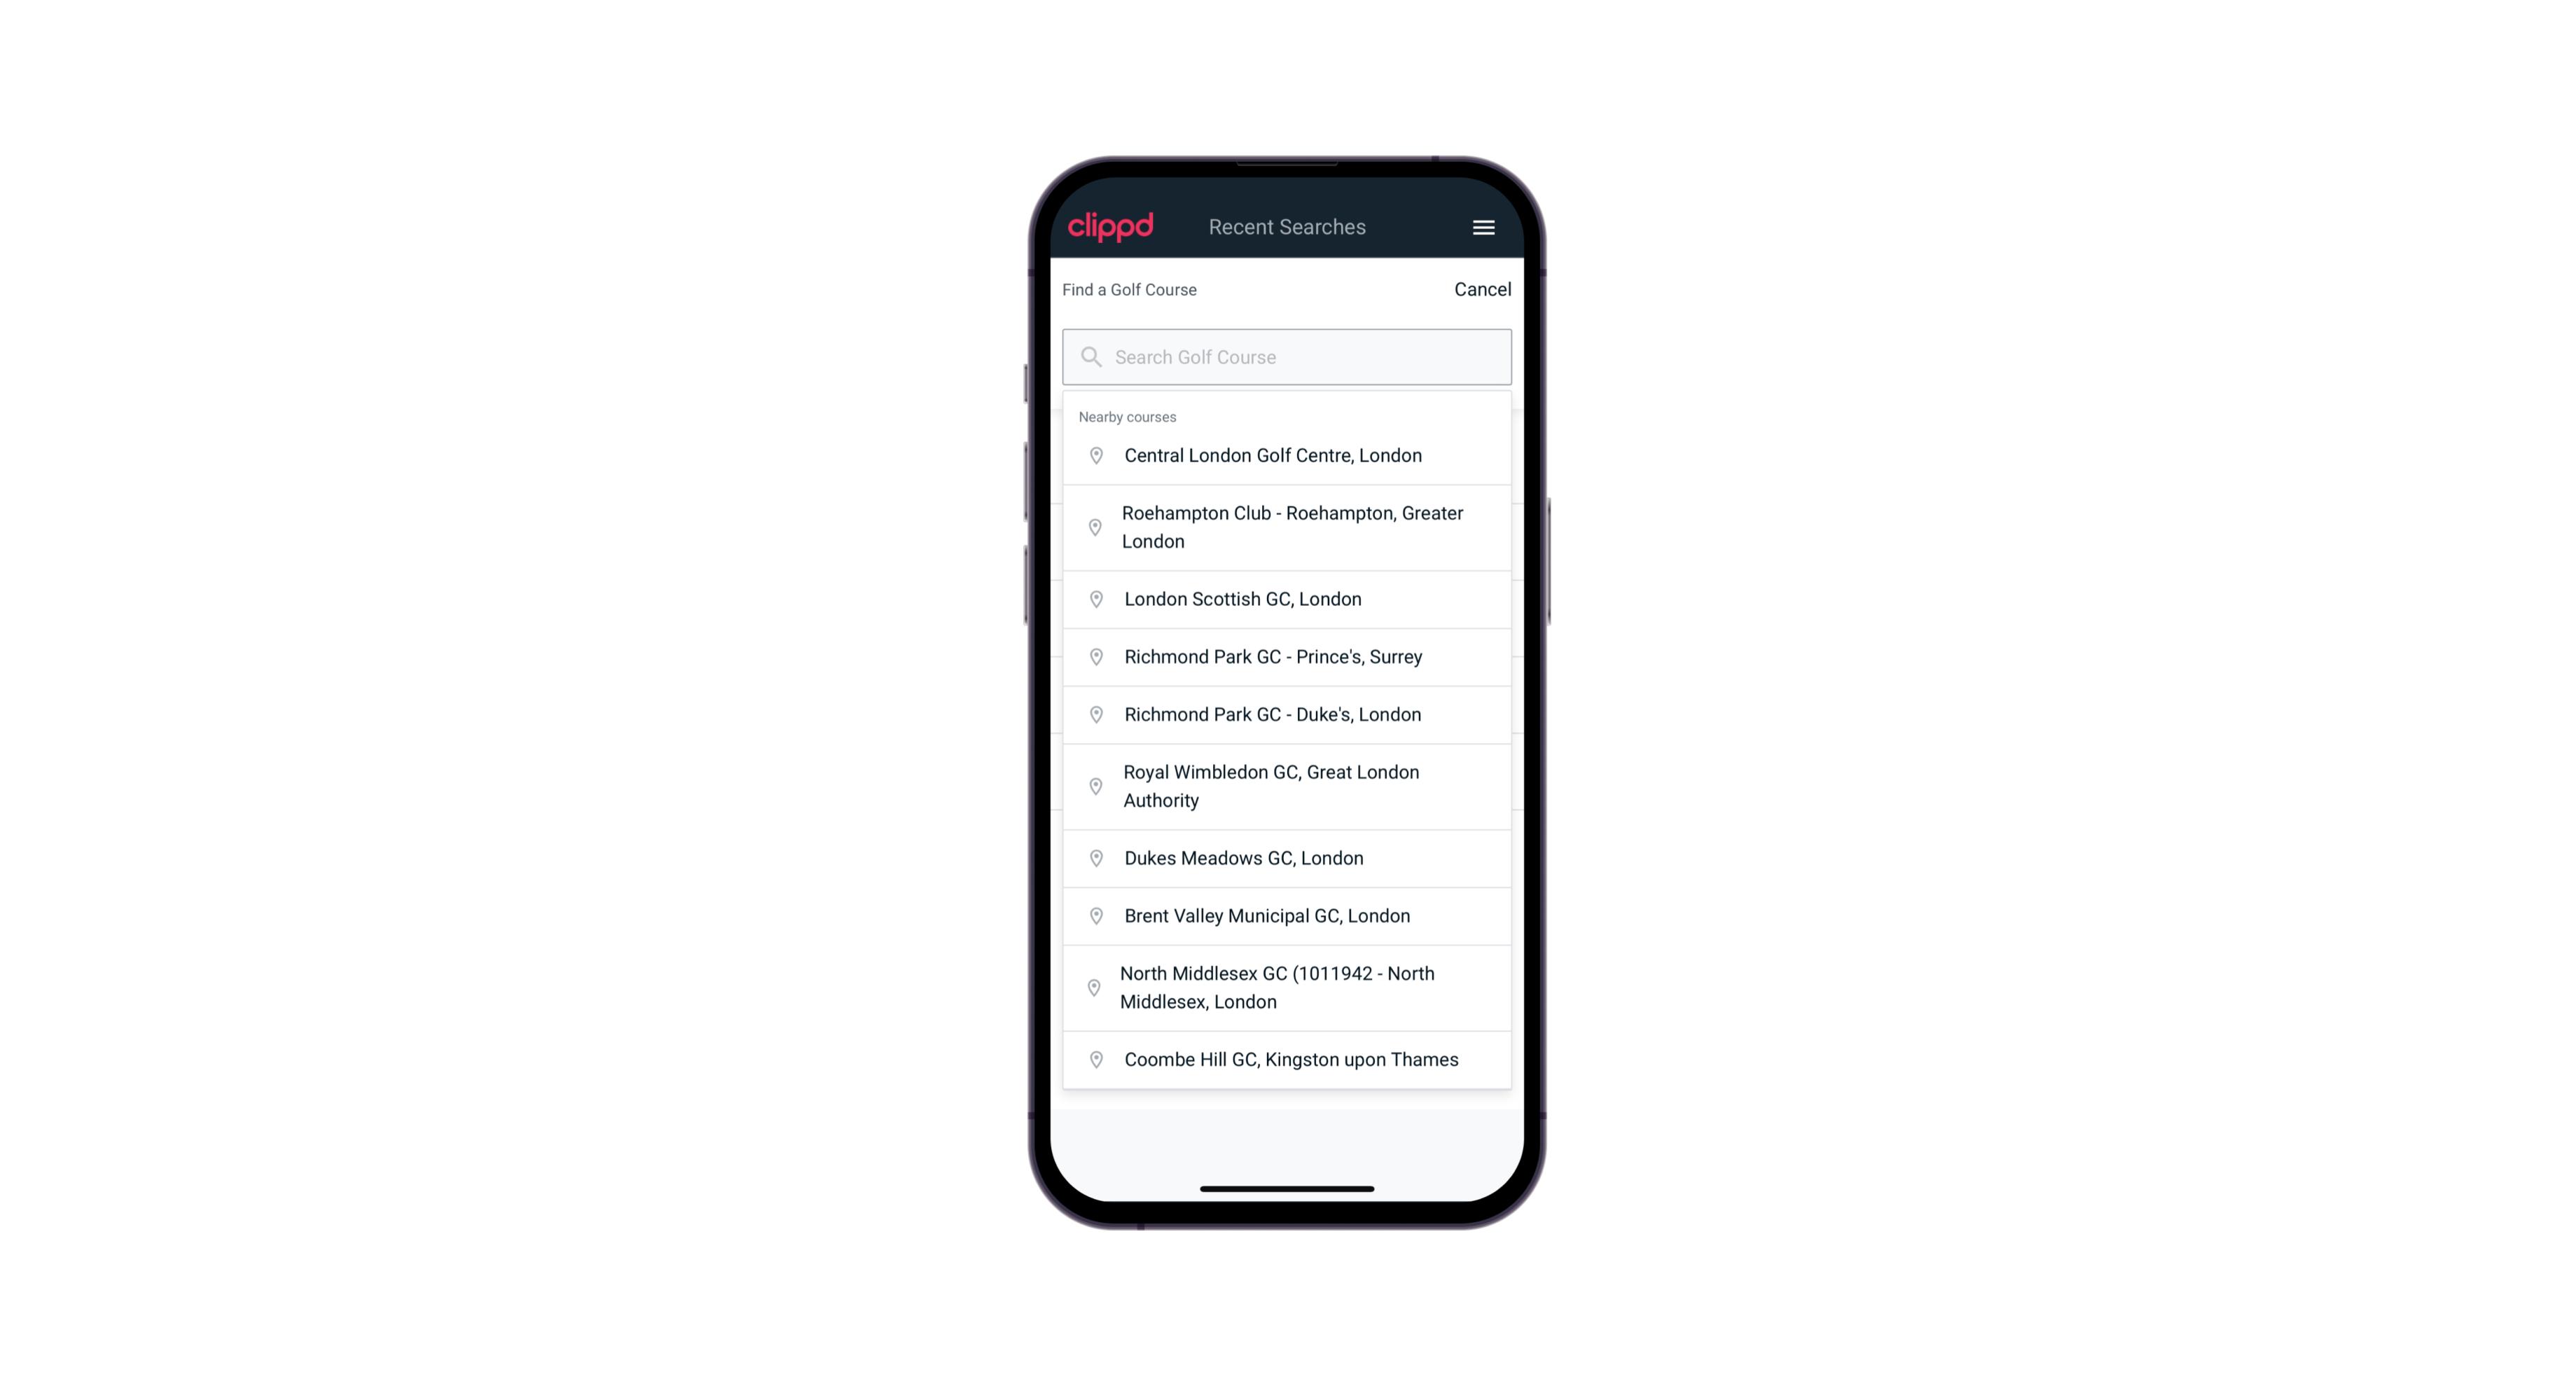The width and height of the screenshot is (2576, 1386).
Task: Click the Search Golf Course input field
Action: click(1287, 355)
